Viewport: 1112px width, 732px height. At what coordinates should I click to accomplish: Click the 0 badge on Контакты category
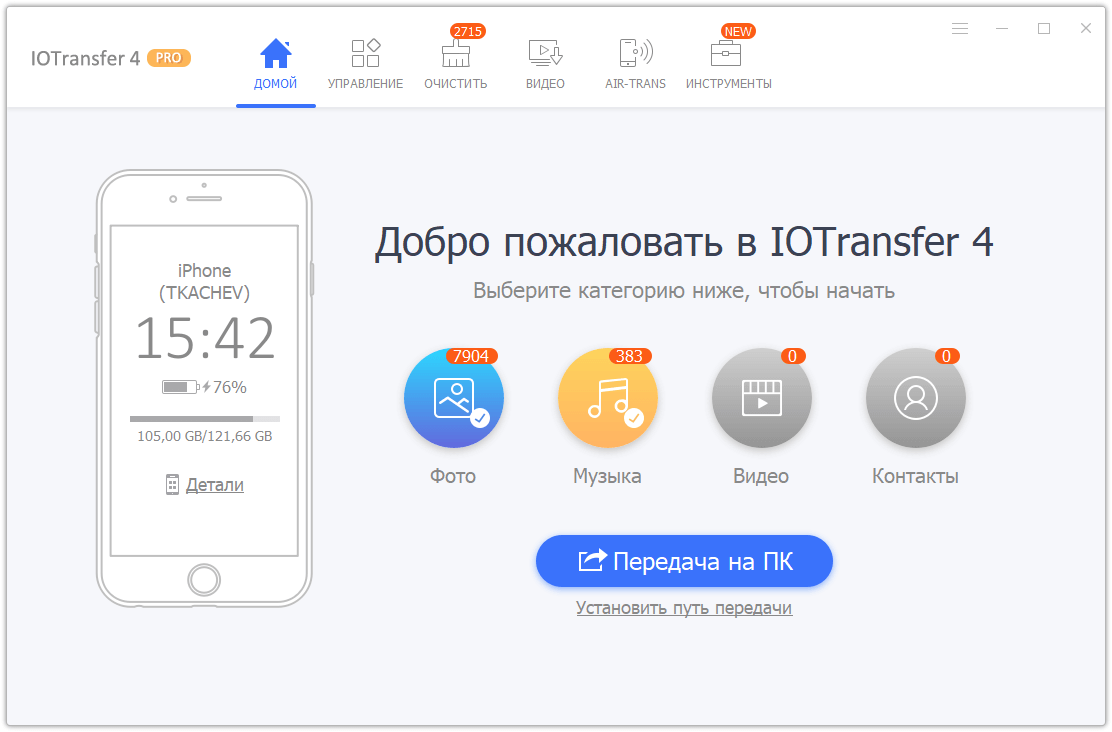coord(947,356)
